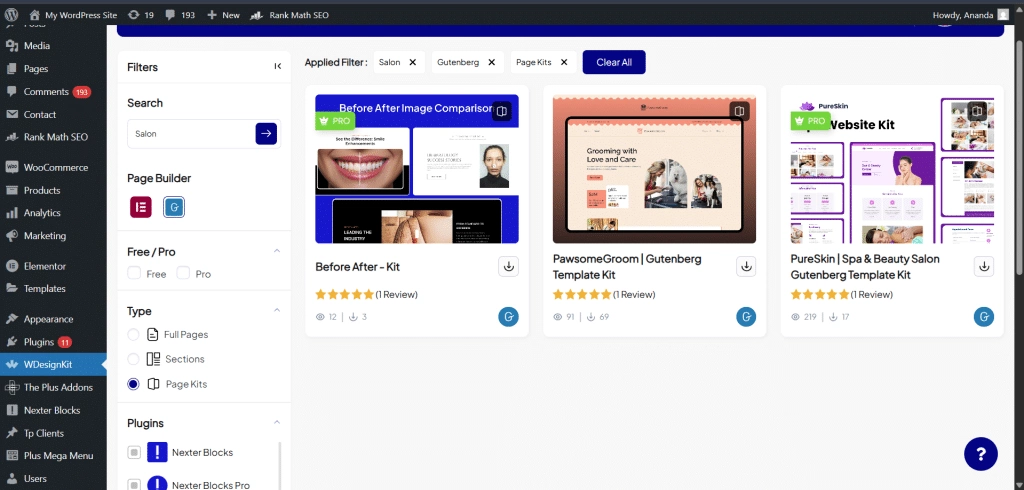Open PawsomeGroom Gutenberg Template Kit title
Viewport: 1024px width, 490px height.
click(x=627, y=267)
